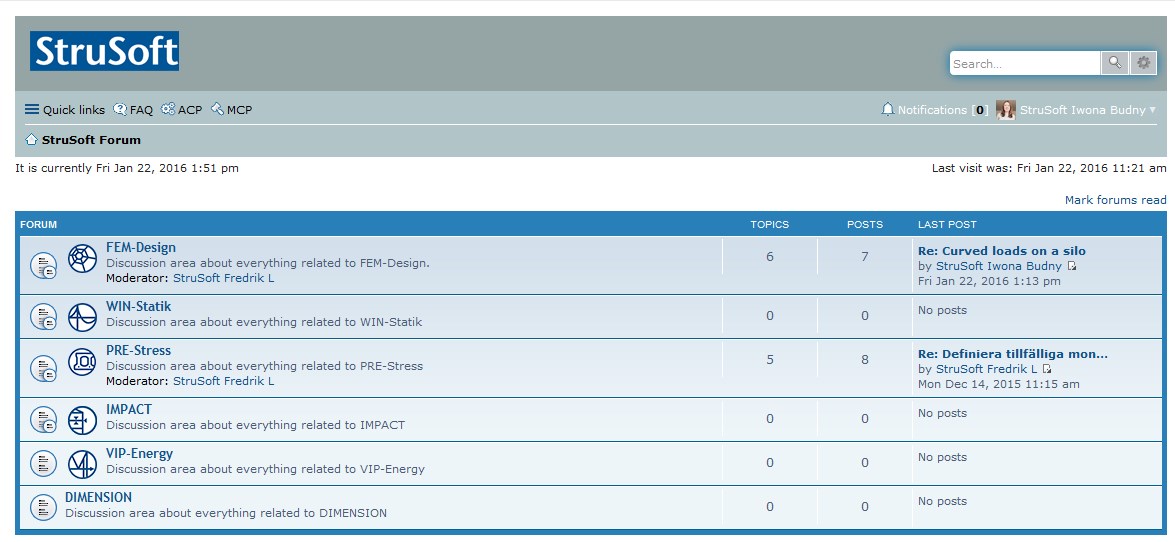
Task: Click the FAQ question mark icon
Action: pyautogui.click(x=120, y=109)
